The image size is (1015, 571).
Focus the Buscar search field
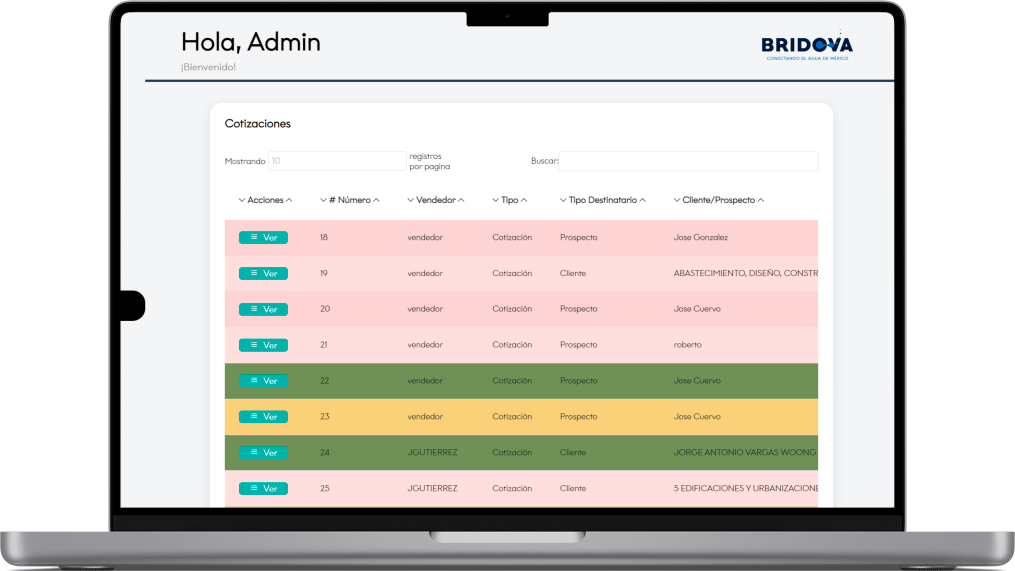pos(688,161)
